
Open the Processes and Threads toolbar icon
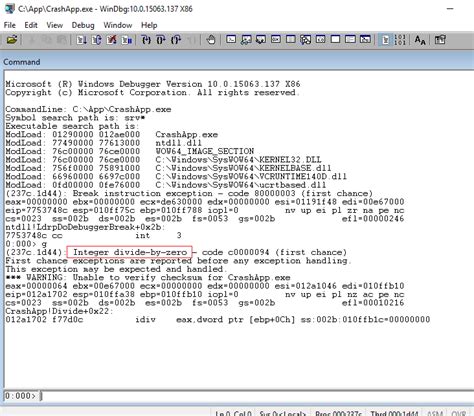pyautogui.click(x=350, y=40)
